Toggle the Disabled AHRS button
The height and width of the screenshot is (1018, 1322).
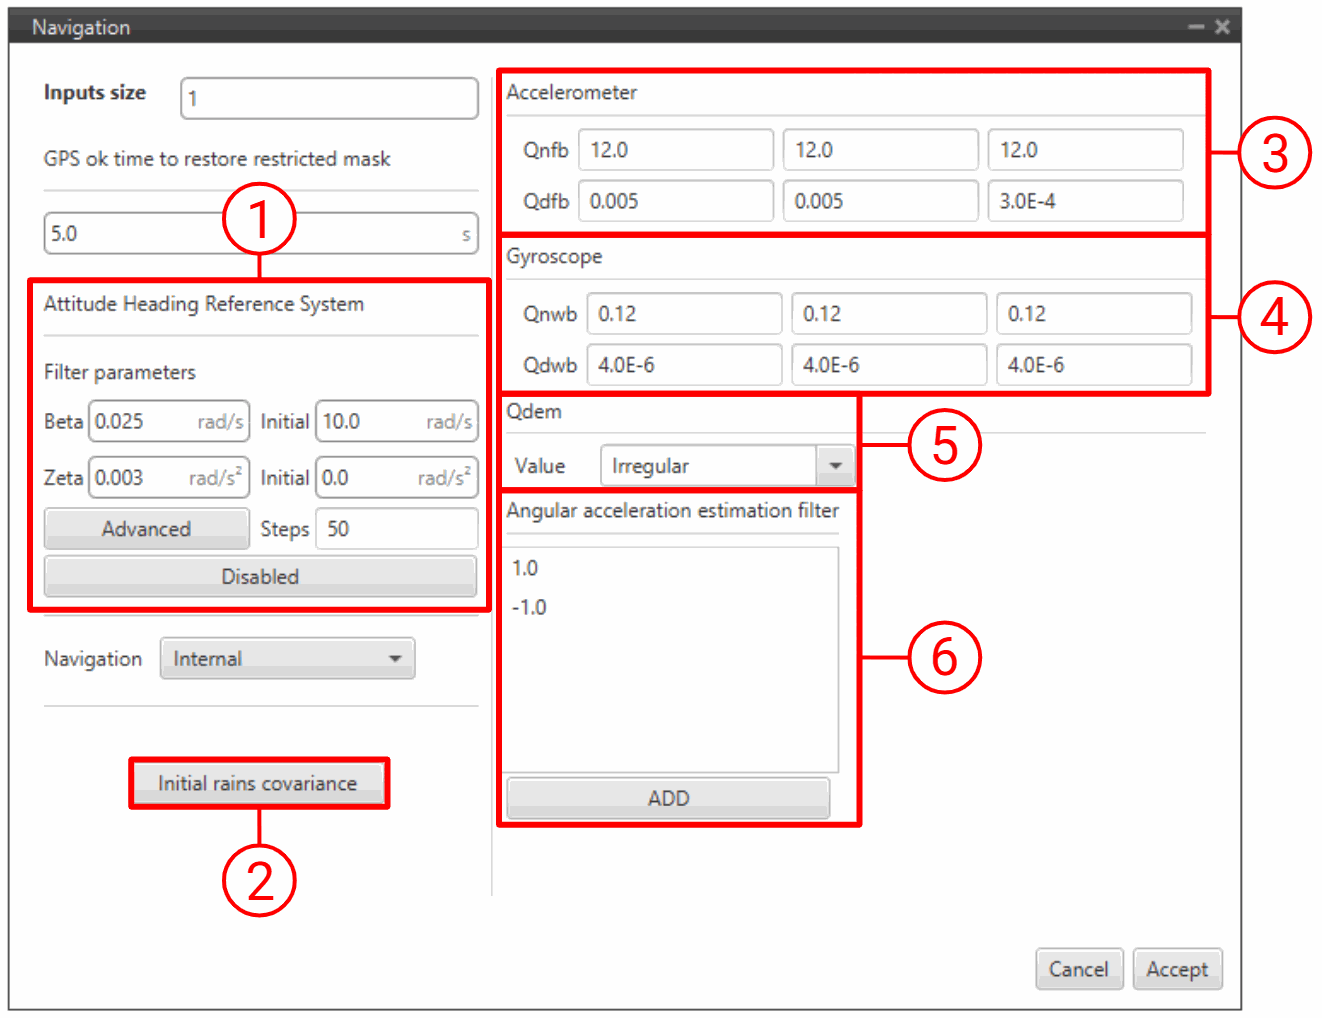click(260, 577)
